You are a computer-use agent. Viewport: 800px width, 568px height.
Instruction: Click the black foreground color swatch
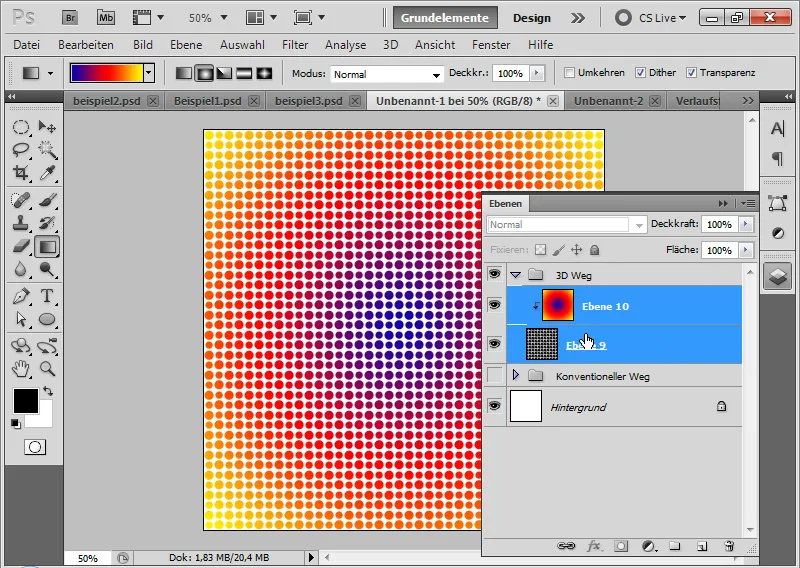[25, 400]
